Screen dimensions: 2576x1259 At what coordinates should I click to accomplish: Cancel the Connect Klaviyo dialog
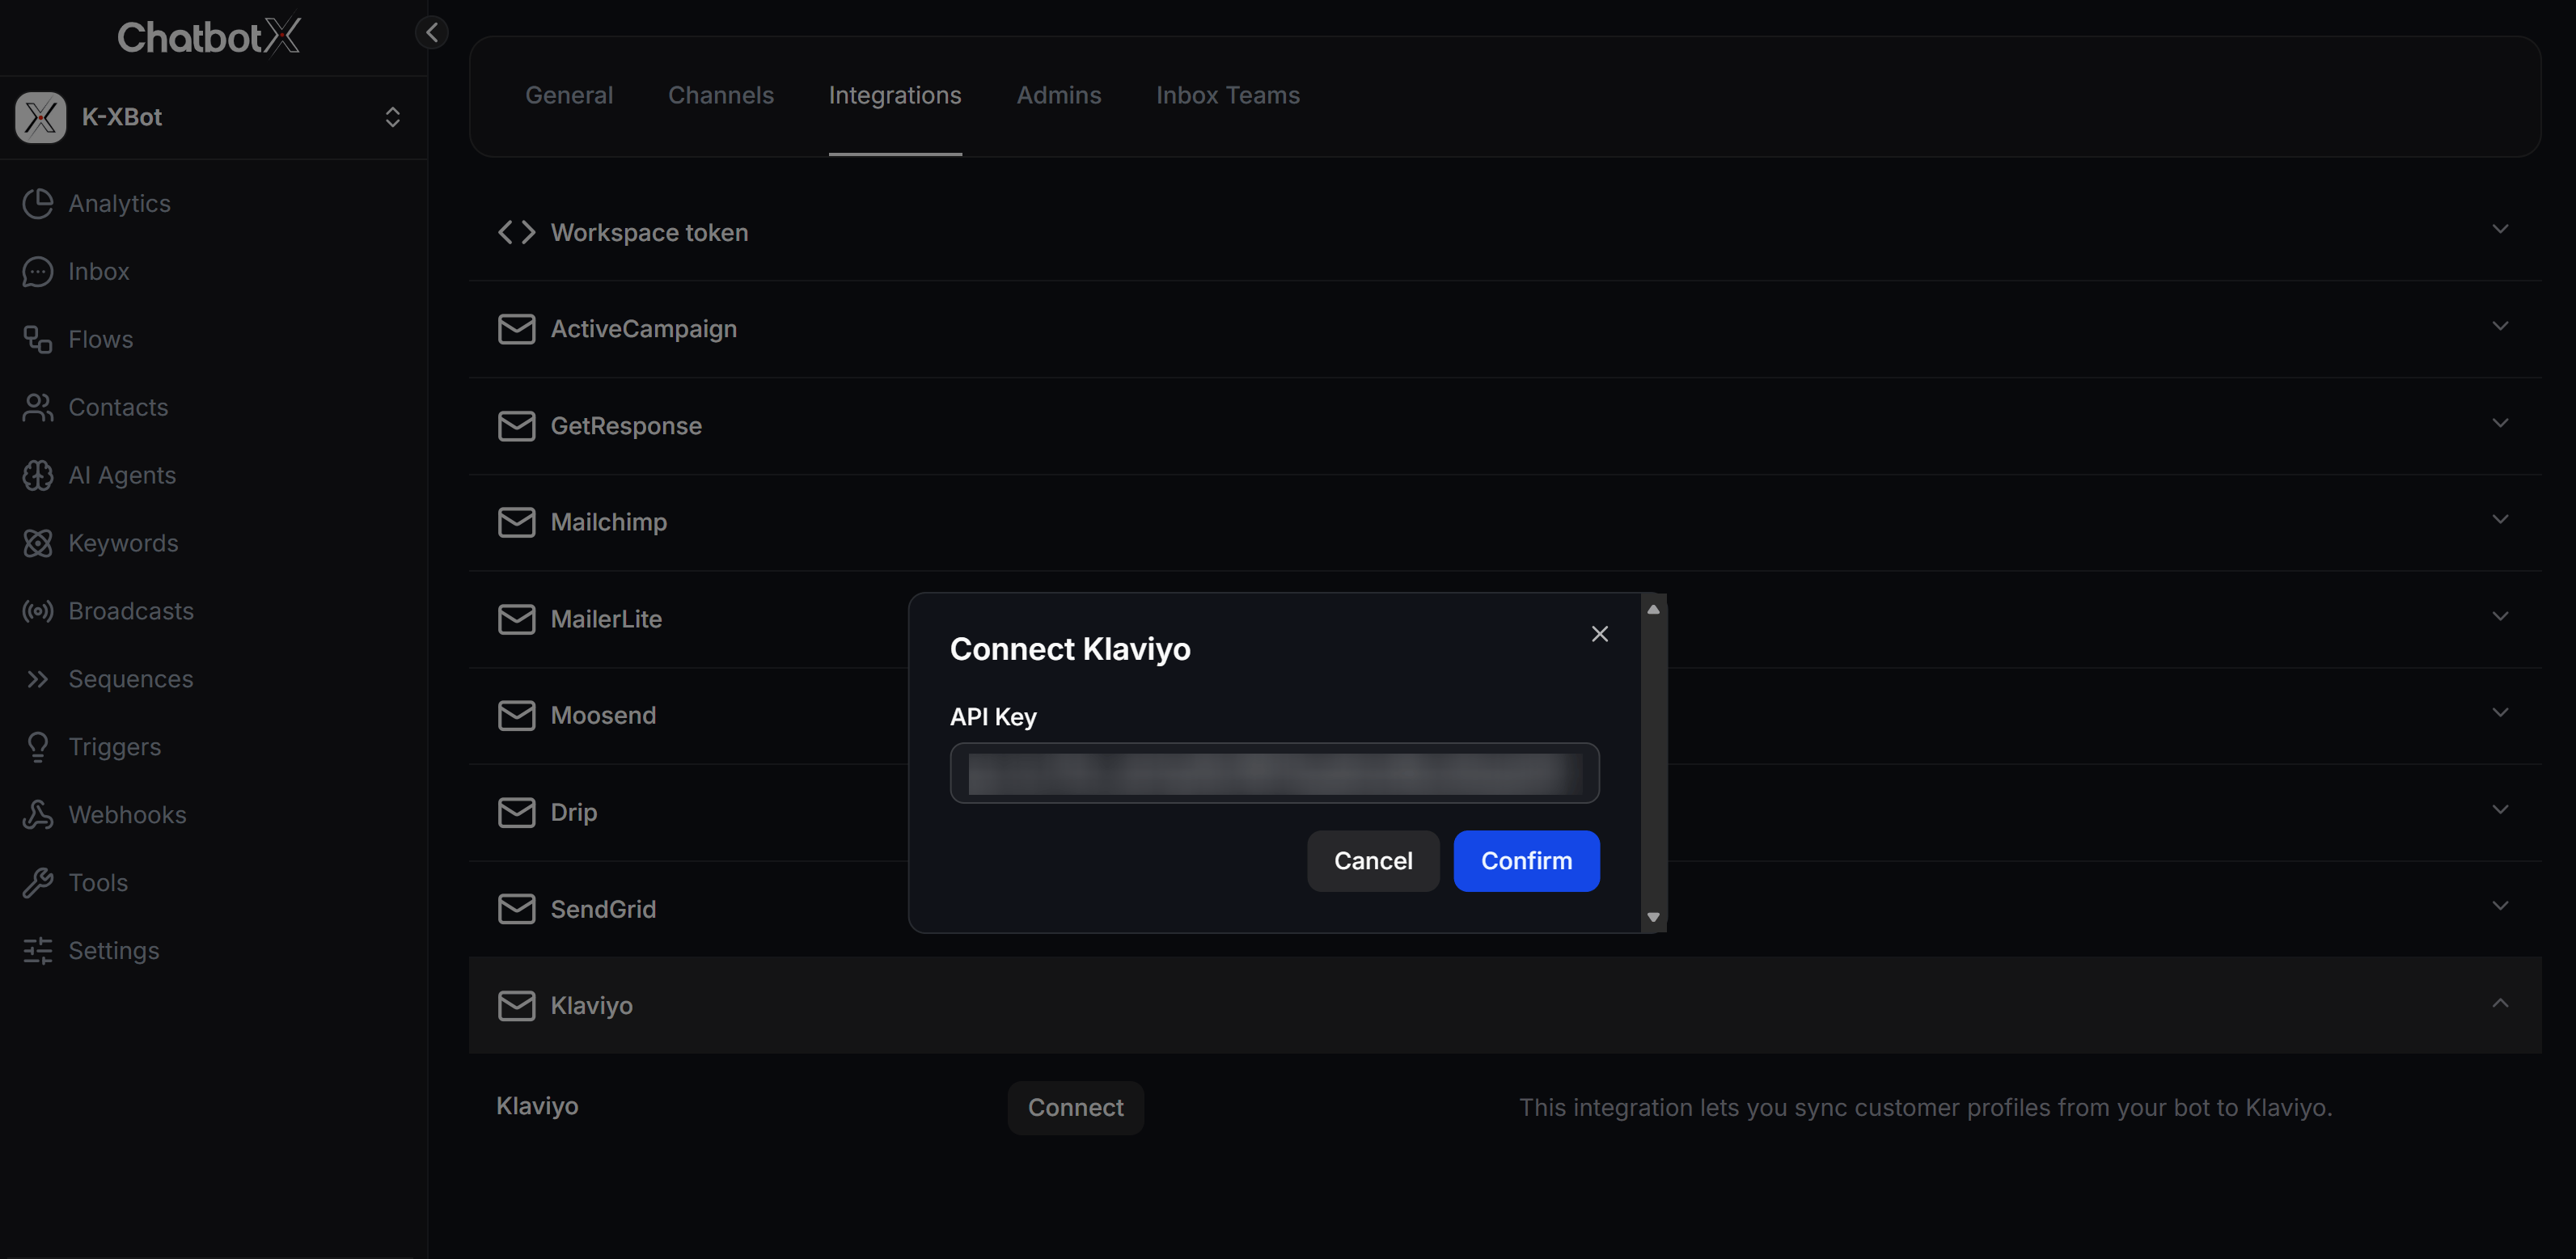[x=1373, y=862]
